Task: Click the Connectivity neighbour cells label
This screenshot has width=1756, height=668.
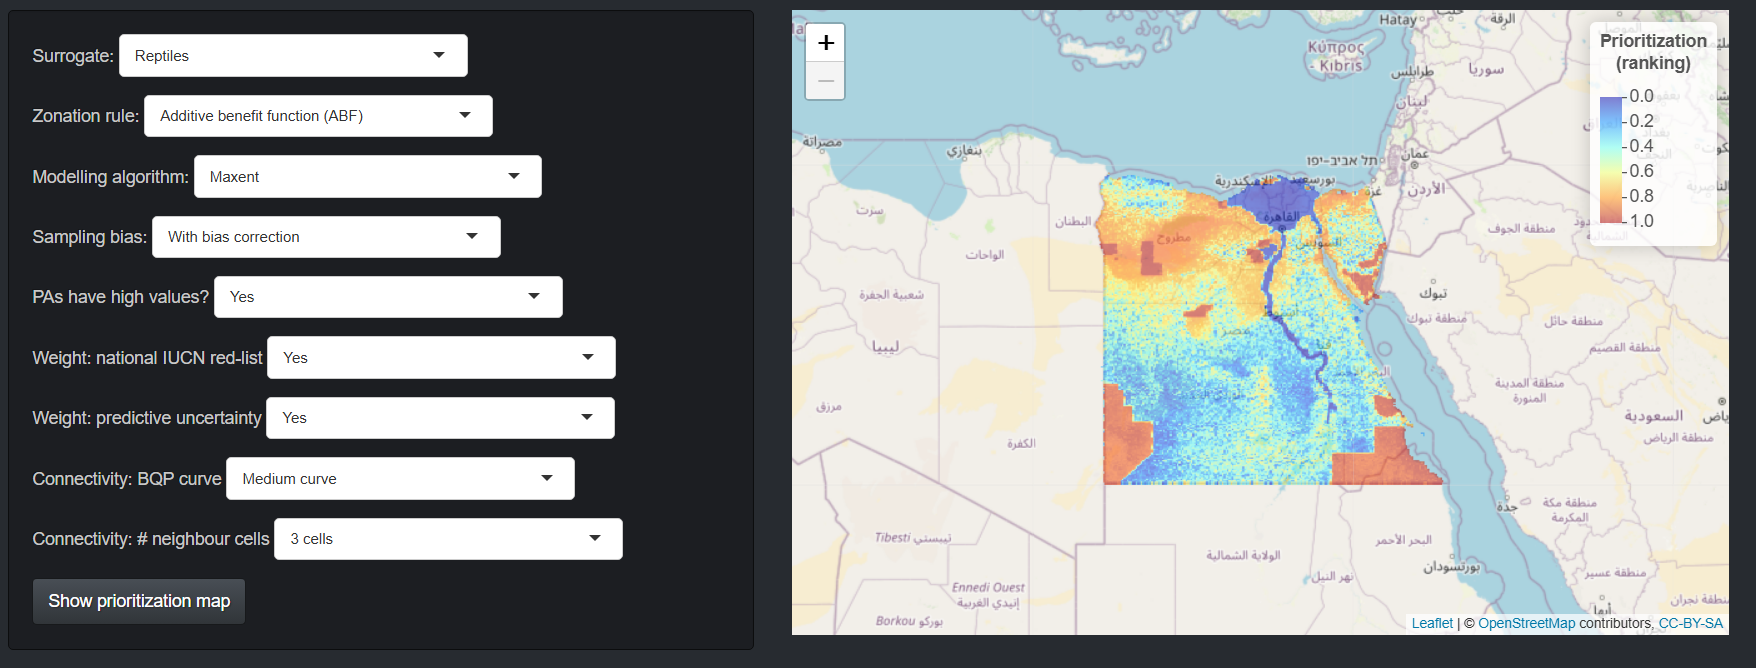Action: point(151,539)
